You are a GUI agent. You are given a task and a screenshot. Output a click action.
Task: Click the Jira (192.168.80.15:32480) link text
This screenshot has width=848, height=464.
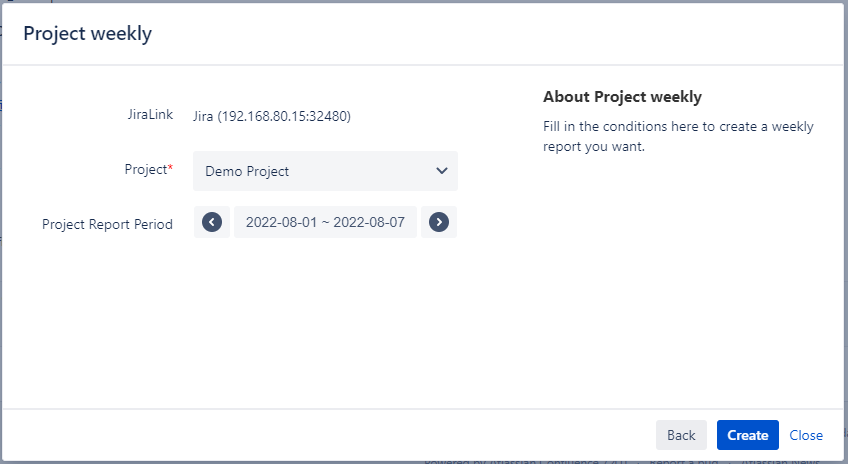[271, 116]
